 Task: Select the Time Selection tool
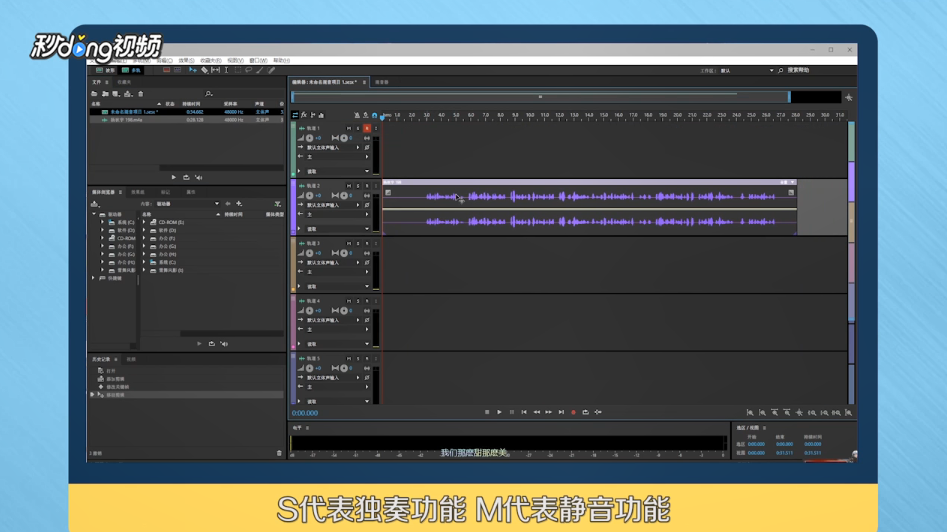pos(226,70)
